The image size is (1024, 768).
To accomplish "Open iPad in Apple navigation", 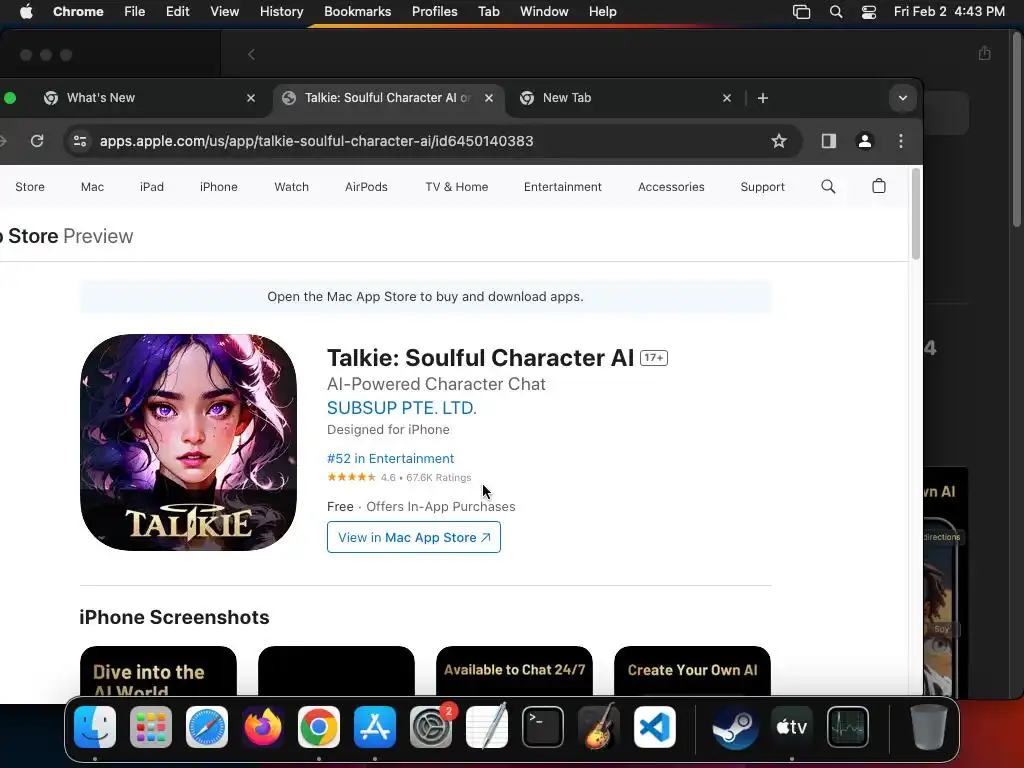I will point(152,187).
